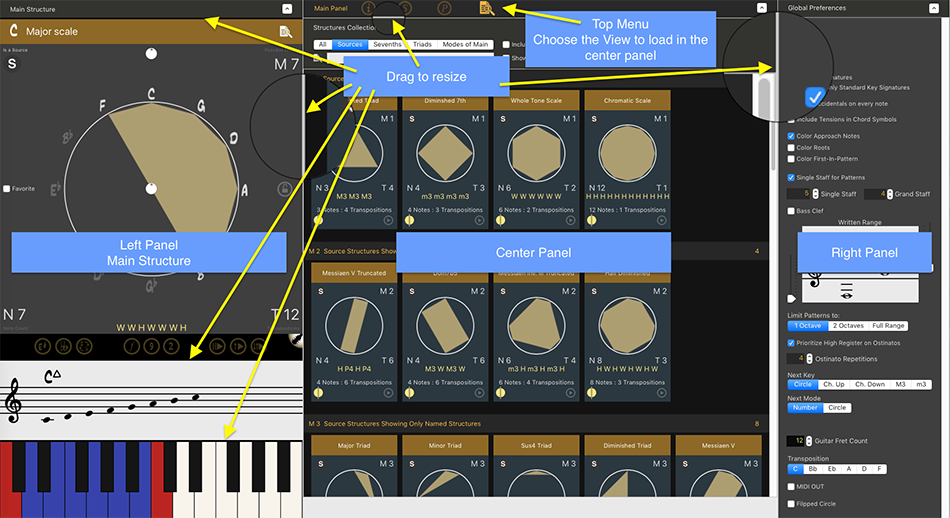Enable Color First-In-Pattern checkbox
This screenshot has height=518, width=950.
coord(791,159)
